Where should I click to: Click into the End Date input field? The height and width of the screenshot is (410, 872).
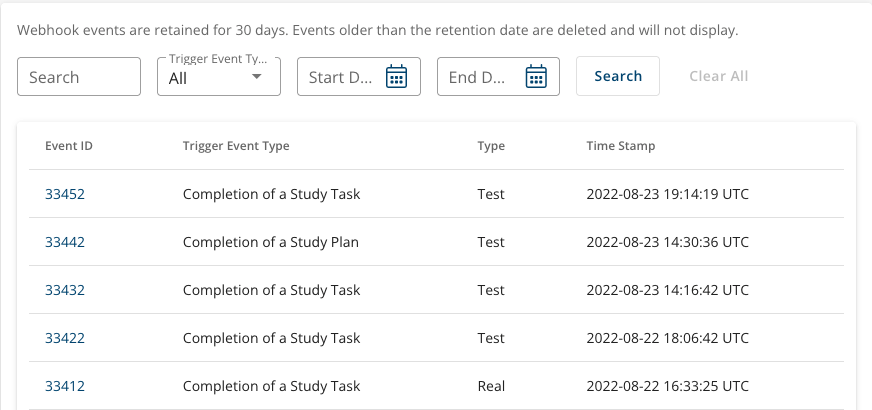click(x=498, y=77)
